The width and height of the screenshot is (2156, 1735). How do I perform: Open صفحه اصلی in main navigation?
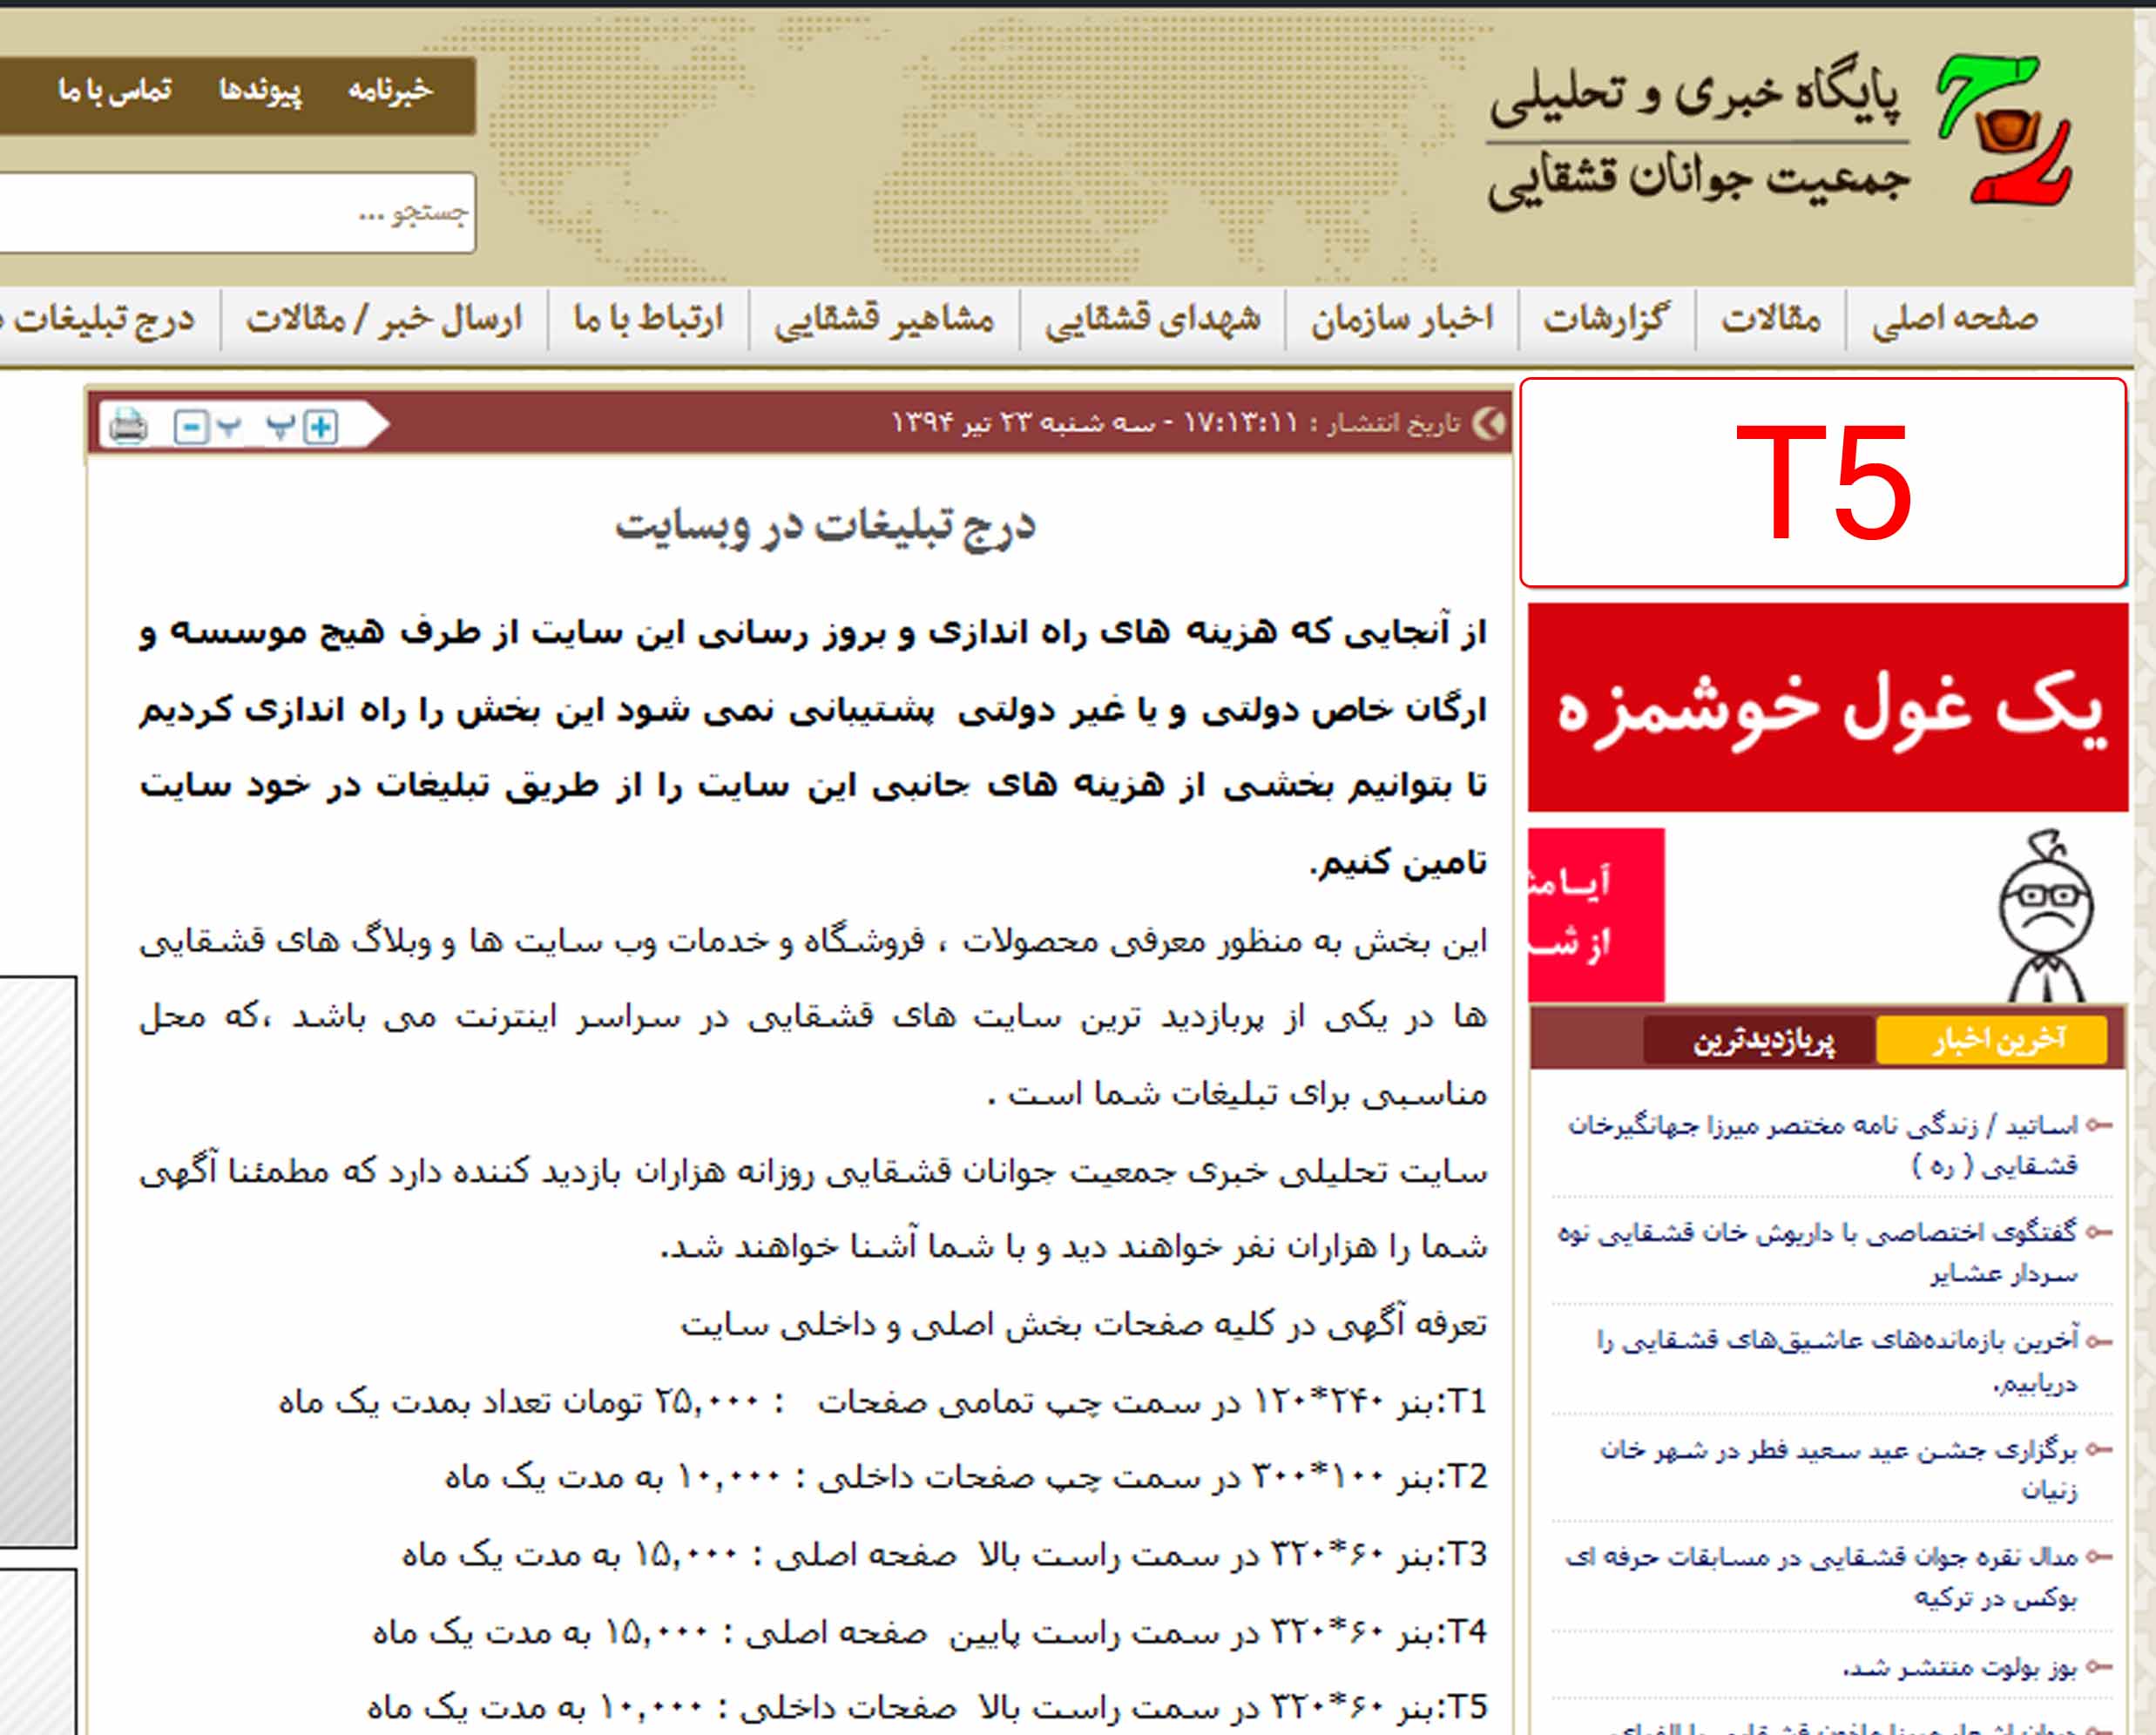click(x=1954, y=319)
